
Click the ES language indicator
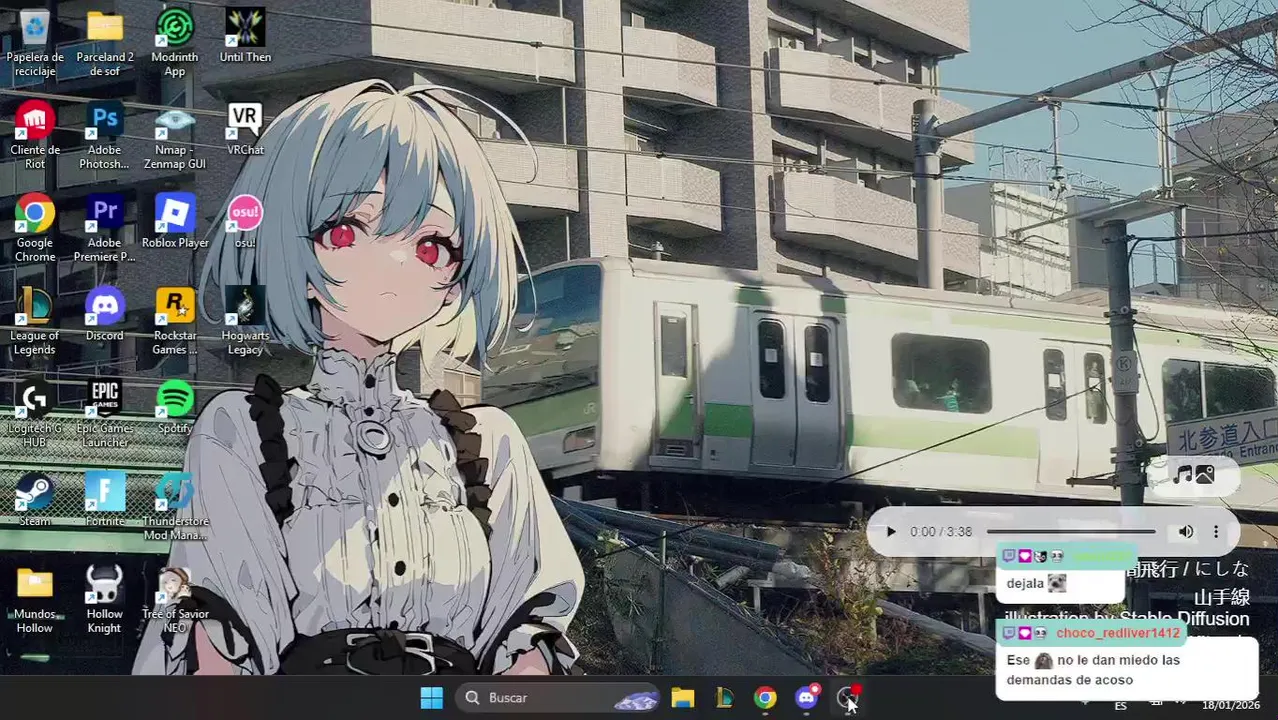click(1121, 705)
